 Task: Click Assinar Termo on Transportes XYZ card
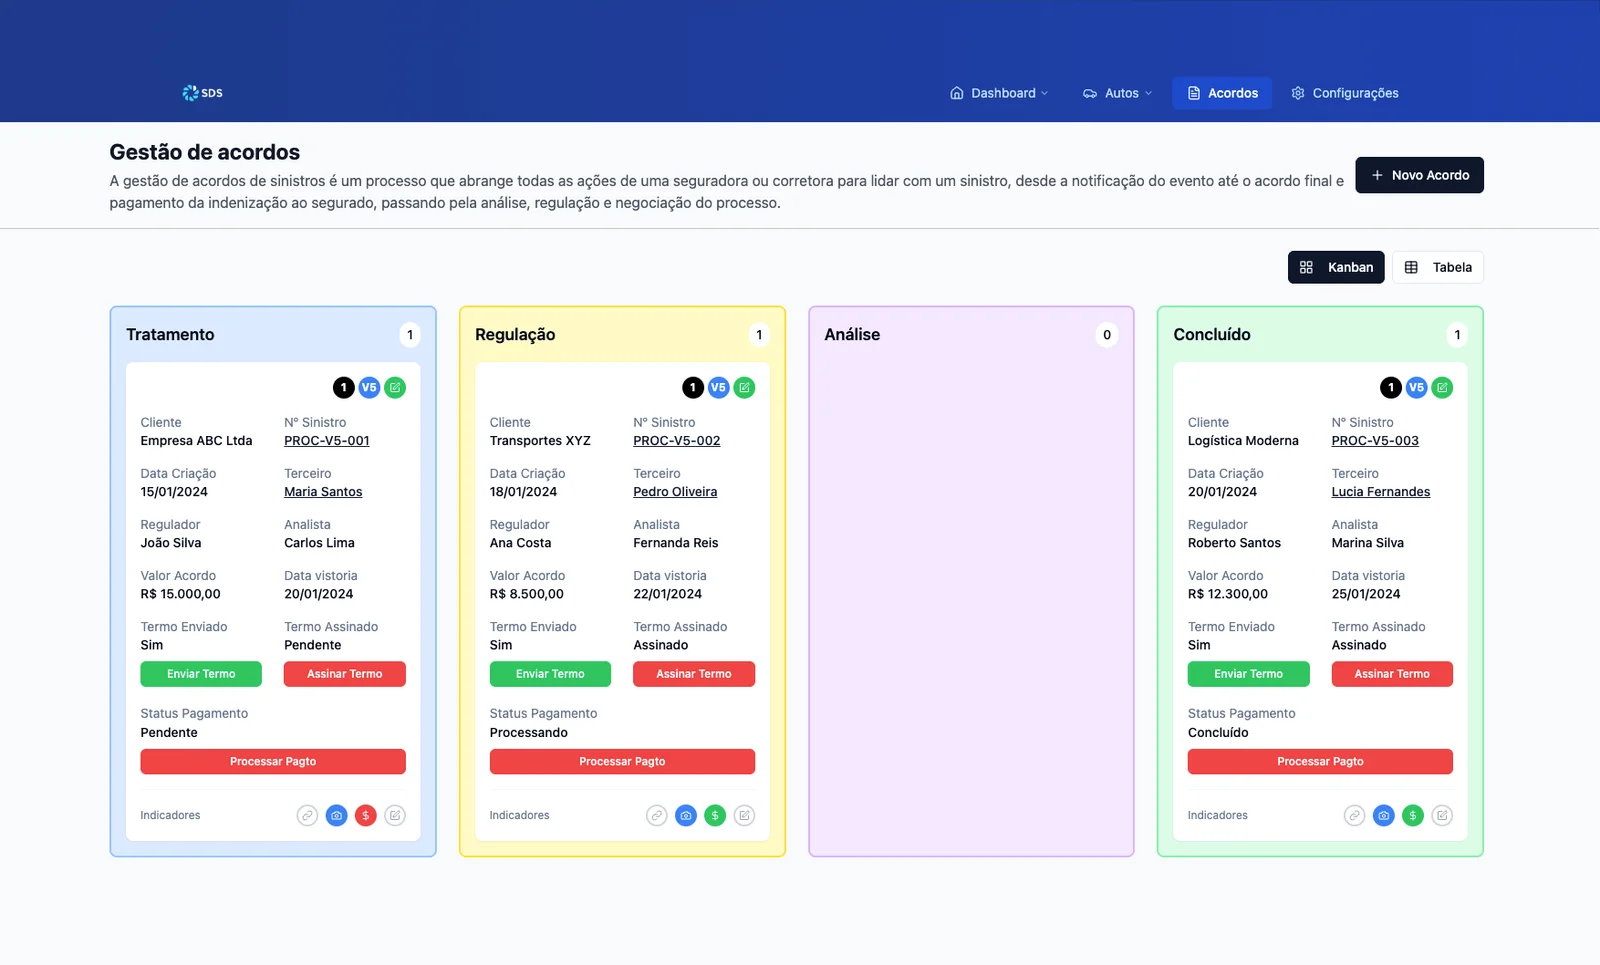tap(694, 674)
